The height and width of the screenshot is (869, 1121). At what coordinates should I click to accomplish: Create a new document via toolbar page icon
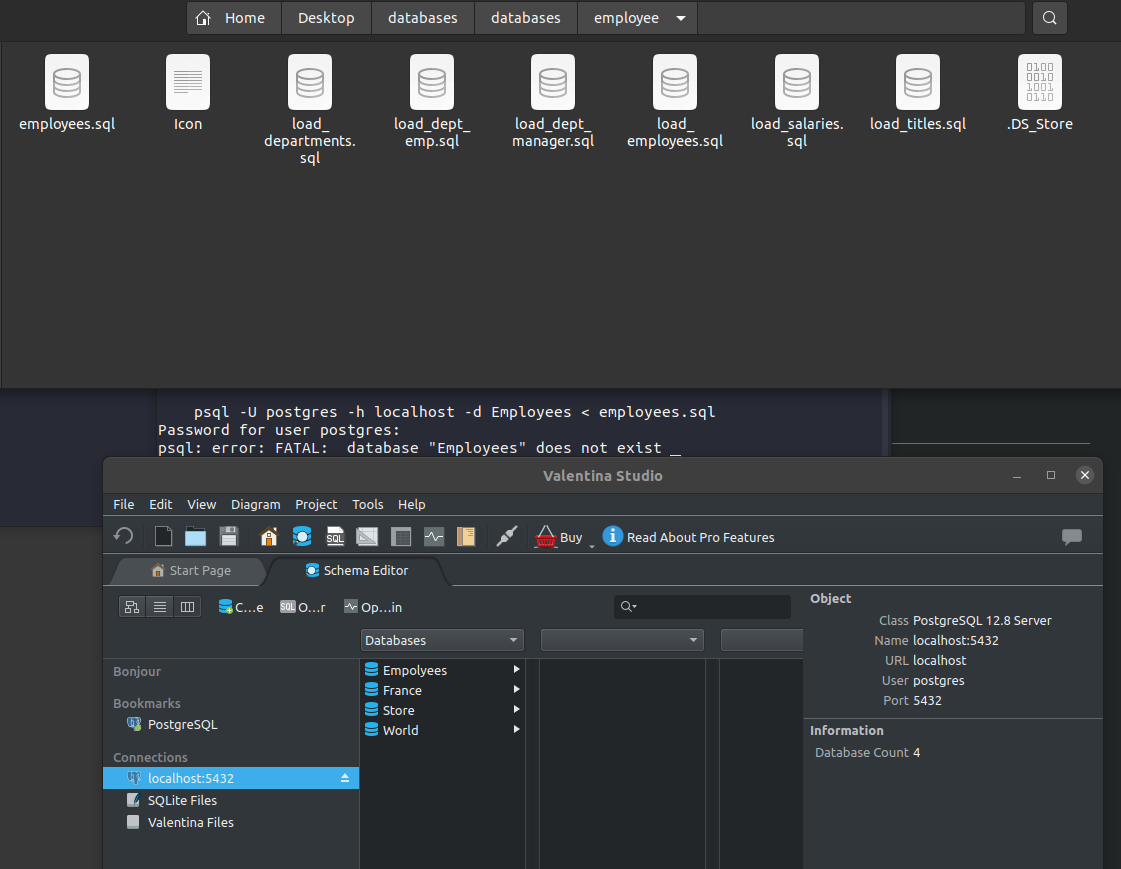[x=163, y=536]
